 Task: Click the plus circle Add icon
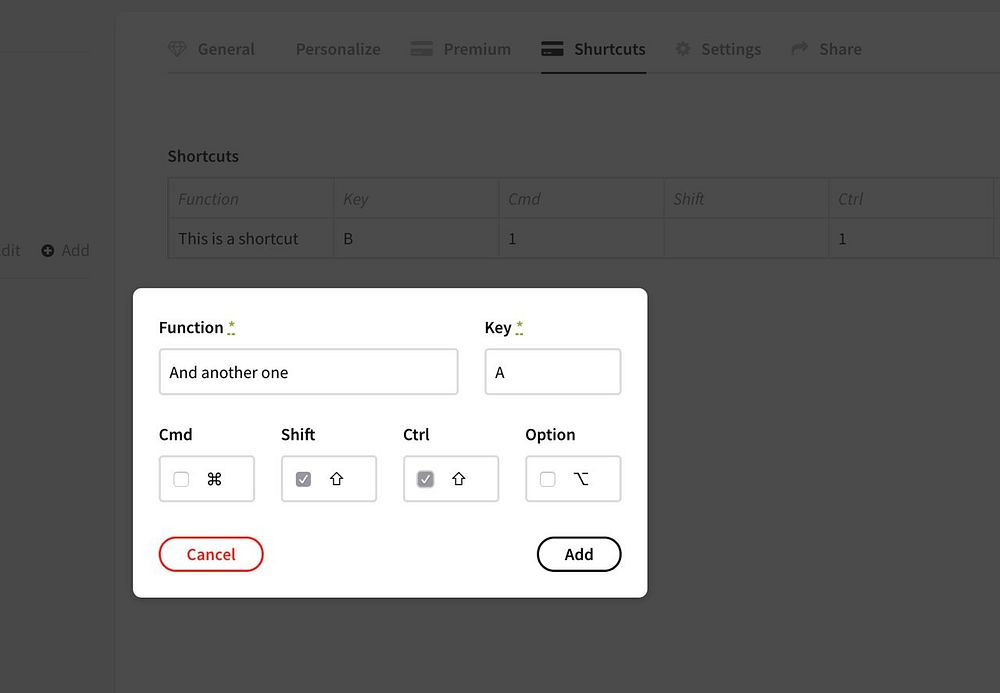tap(48, 251)
